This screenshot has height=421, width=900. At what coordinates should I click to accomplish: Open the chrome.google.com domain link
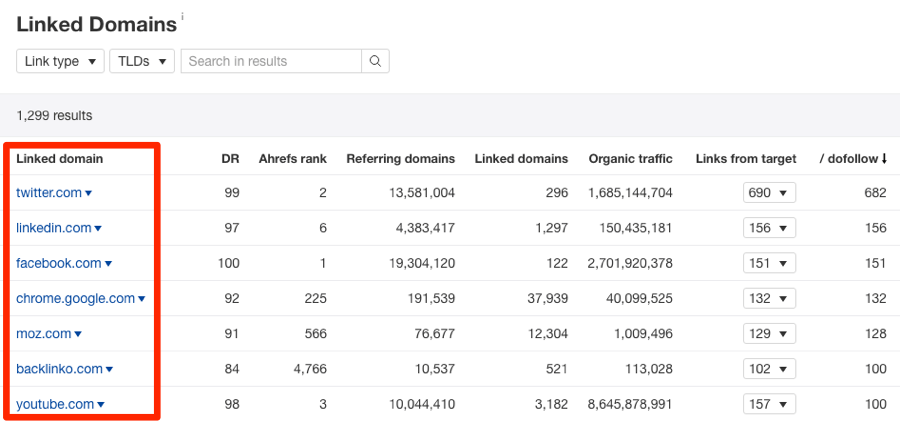point(75,299)
